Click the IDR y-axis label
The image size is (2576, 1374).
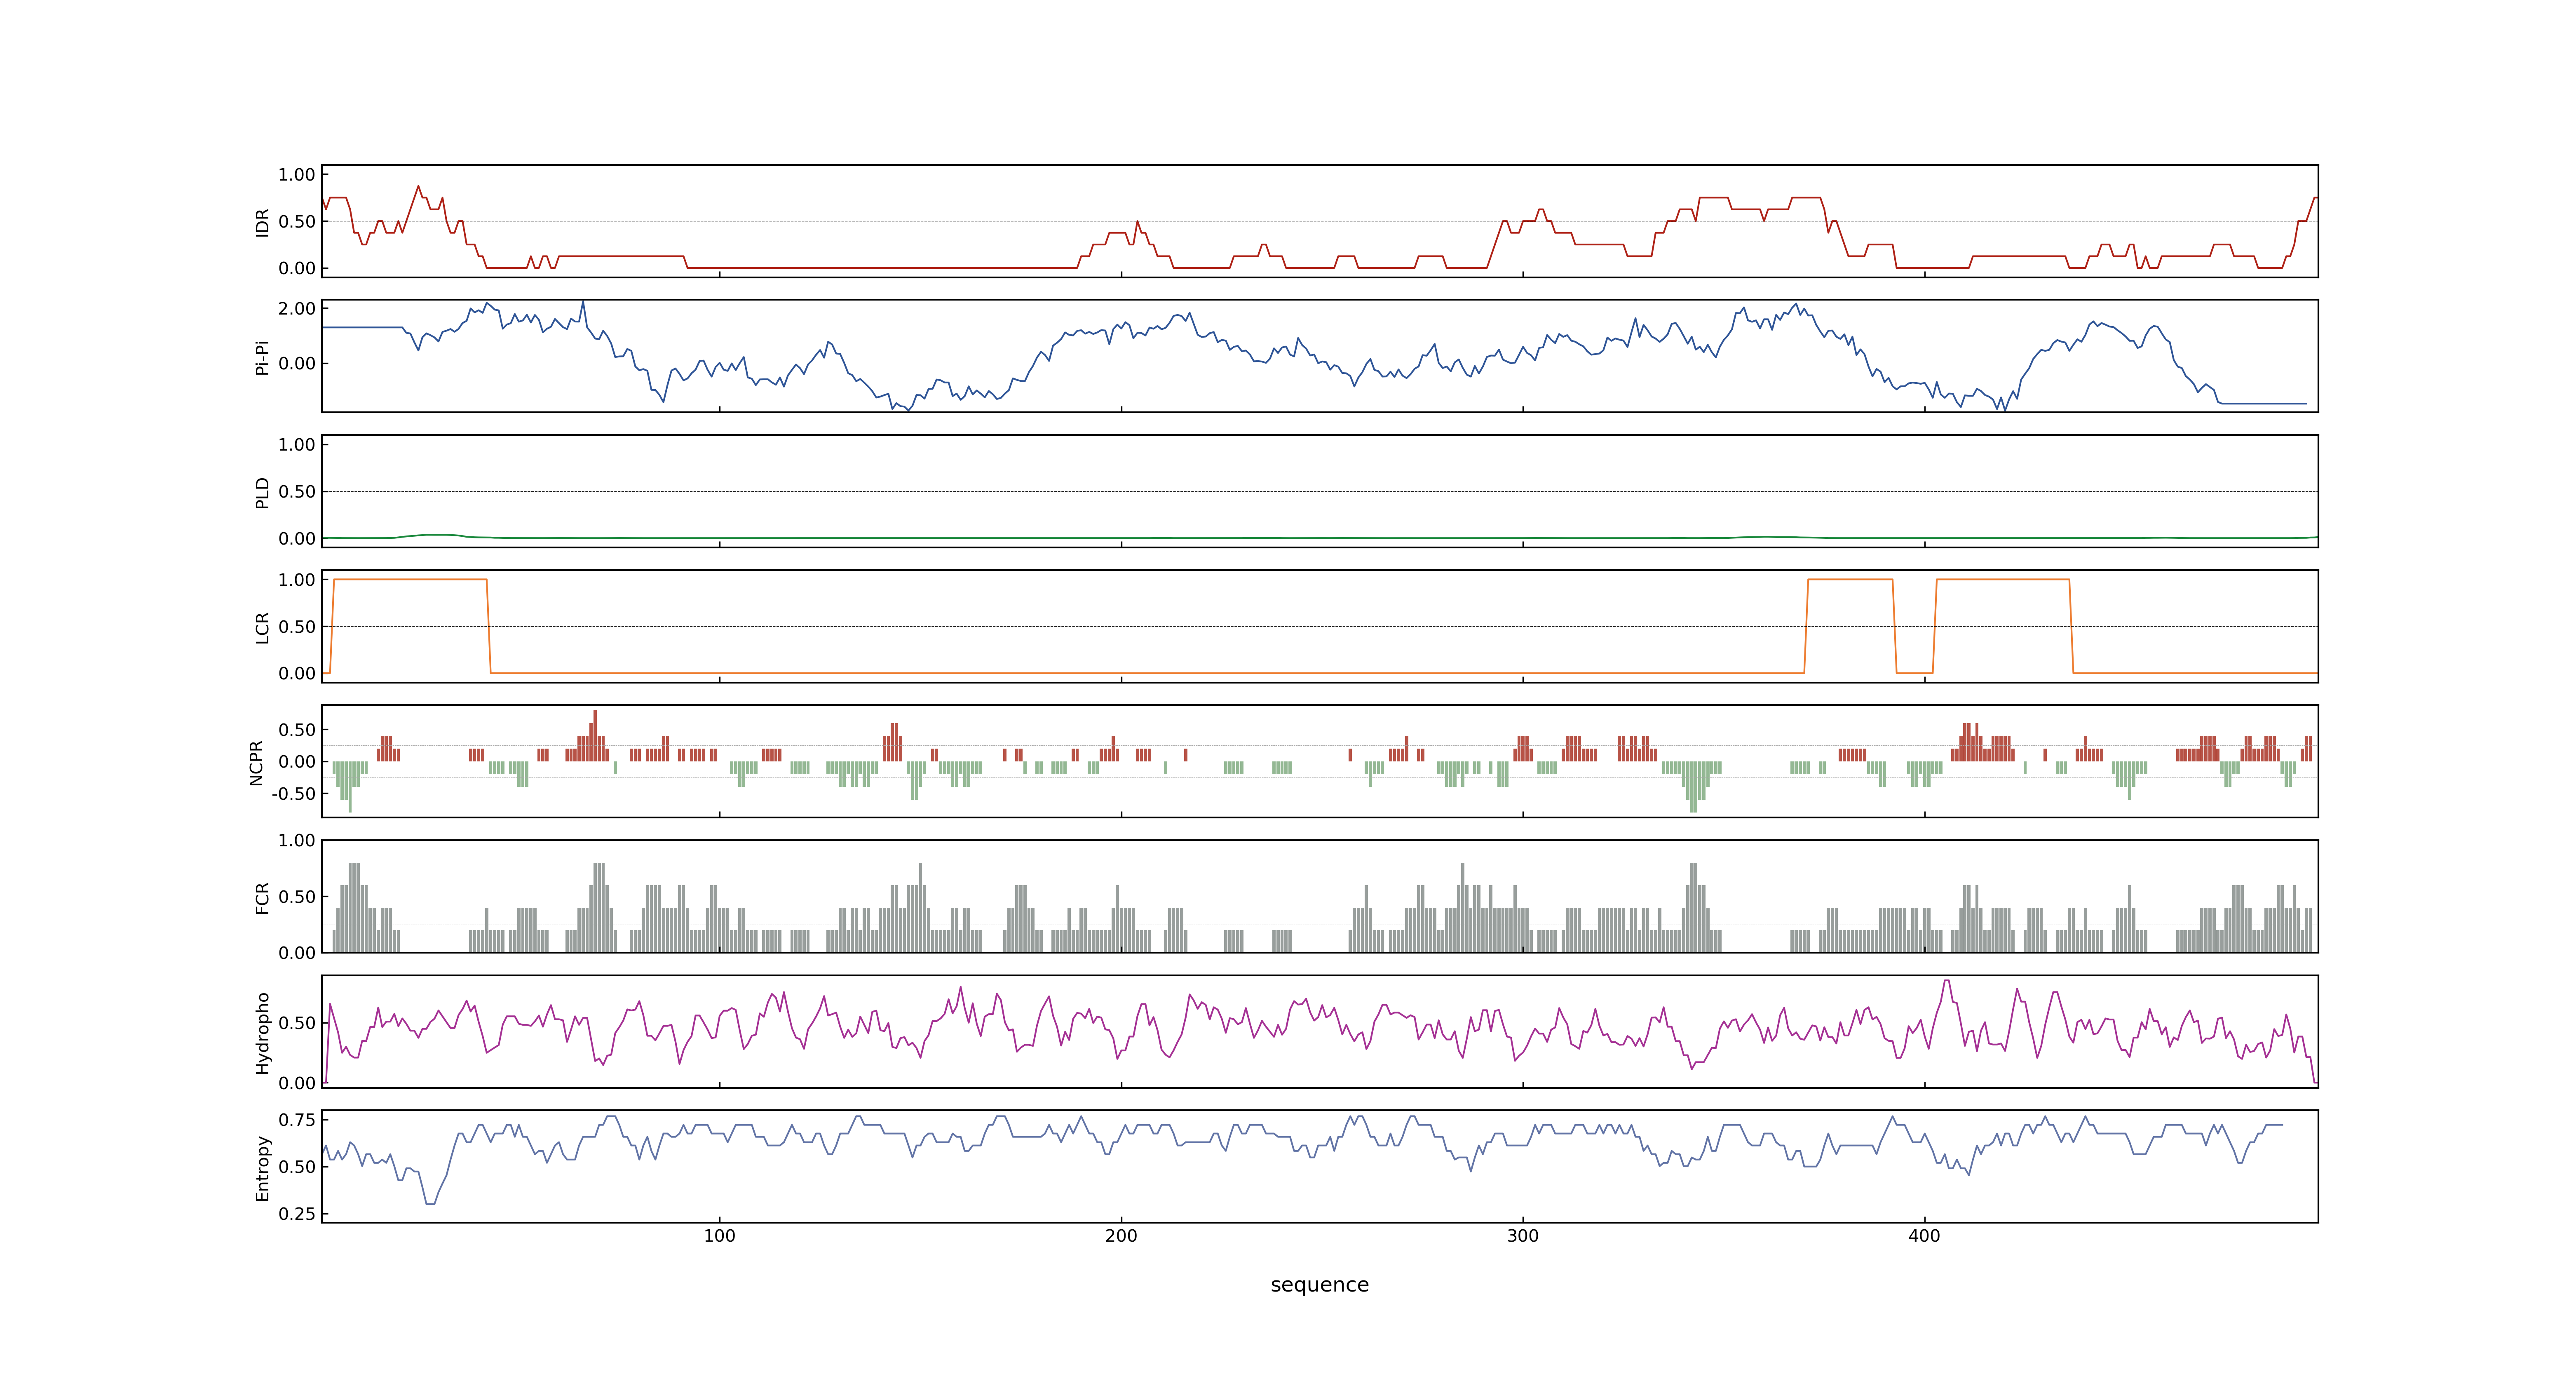[262, 222]
